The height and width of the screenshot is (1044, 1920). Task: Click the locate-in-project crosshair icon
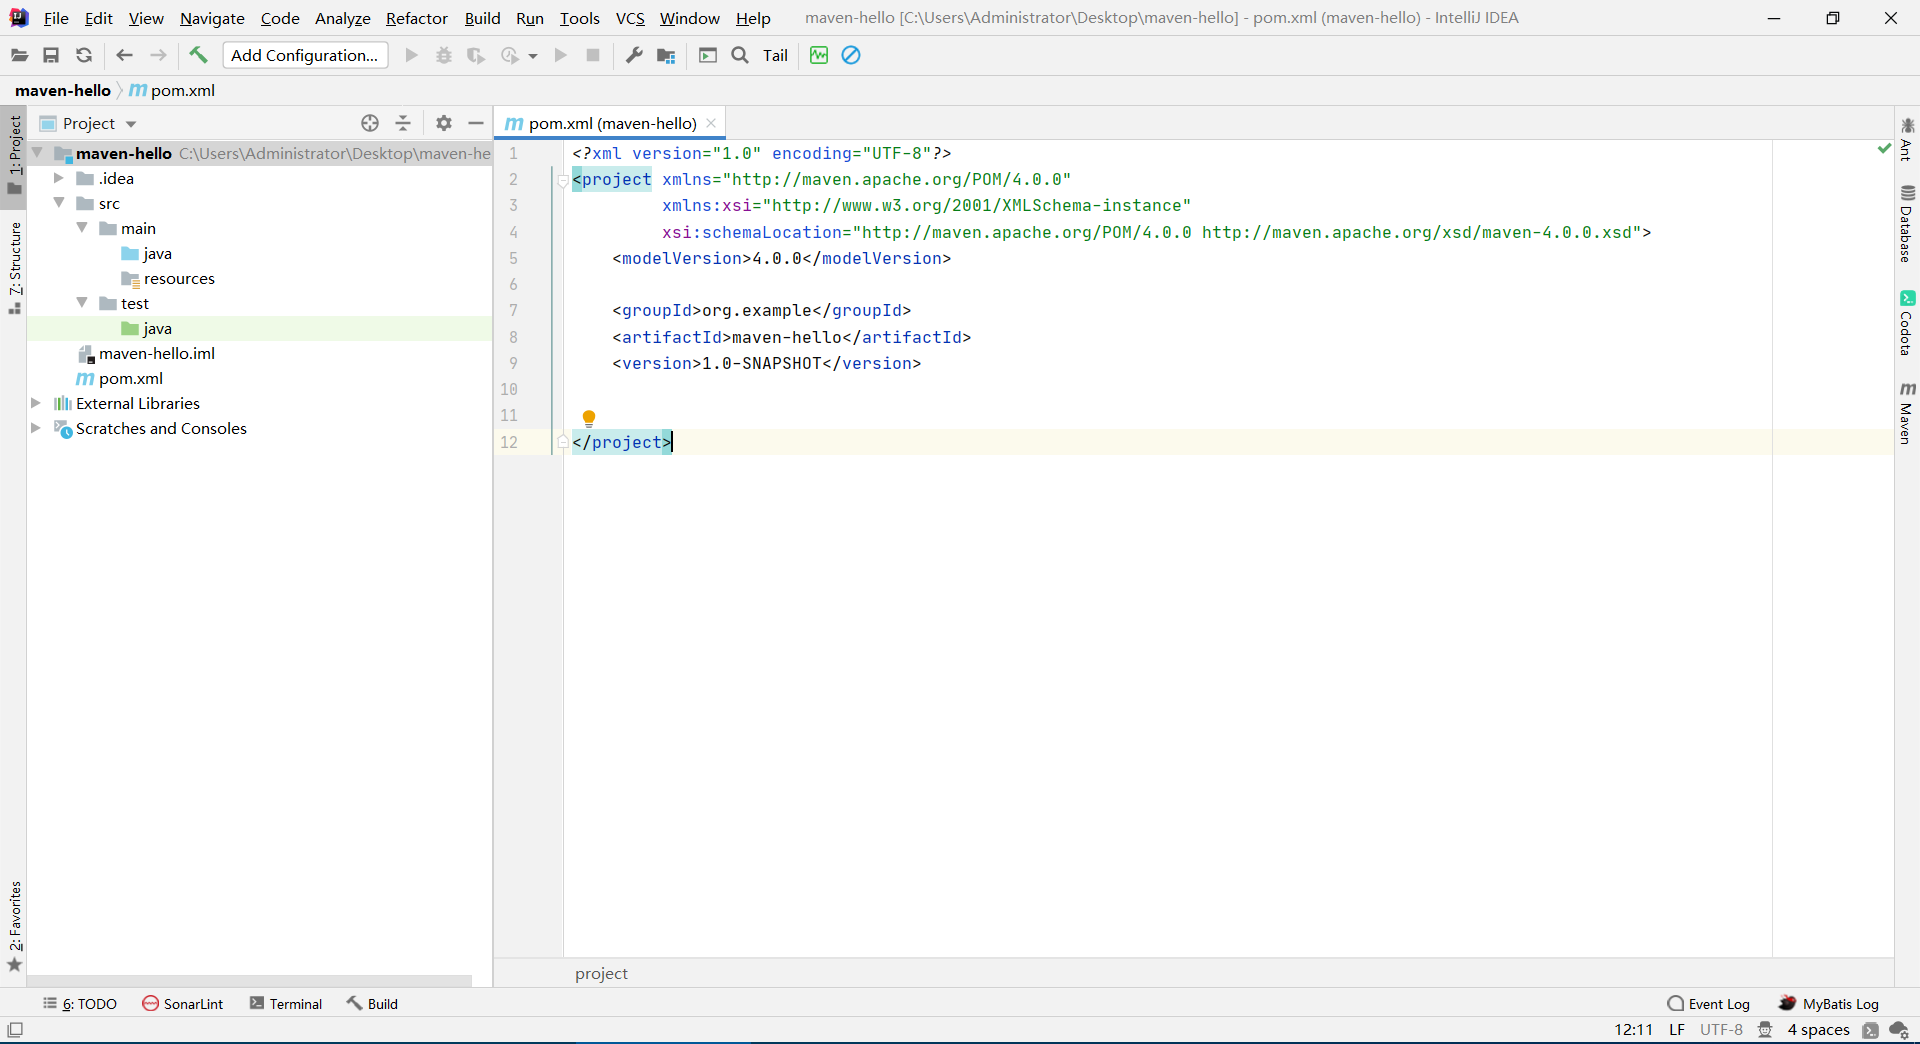pos(370,123)
